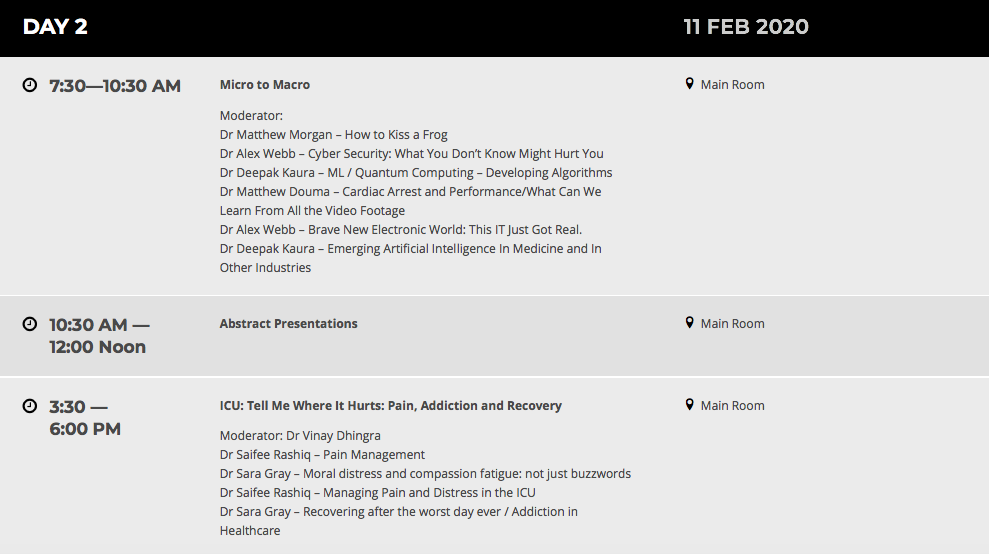Screen dimensions: 989x554
Task: Click the clock icon beside 3:30 — 6:00 PM
Action: coord(30,406)
